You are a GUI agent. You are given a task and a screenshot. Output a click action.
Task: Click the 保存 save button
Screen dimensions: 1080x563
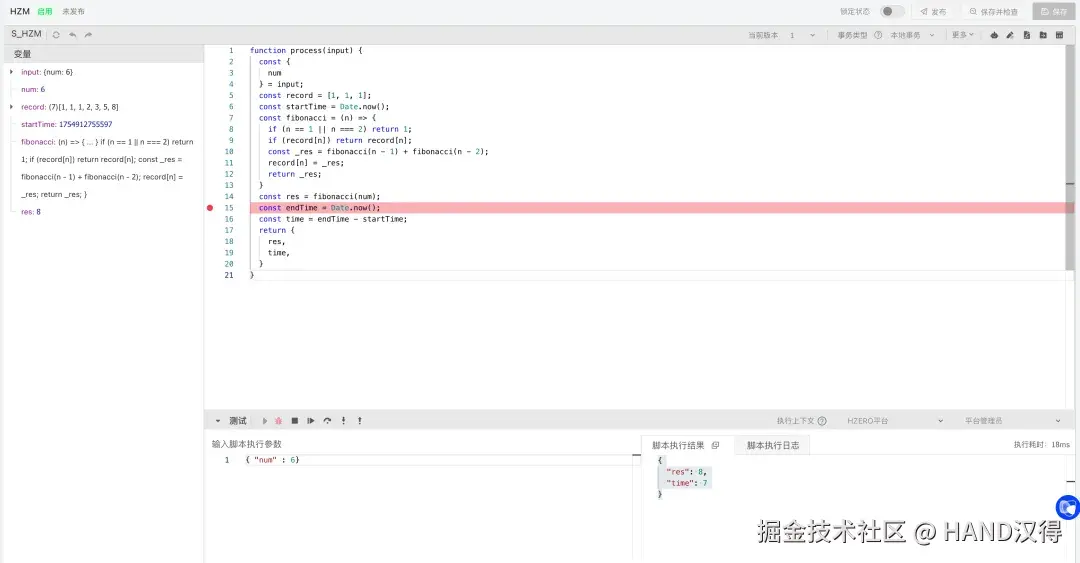tap(1054, 12)
